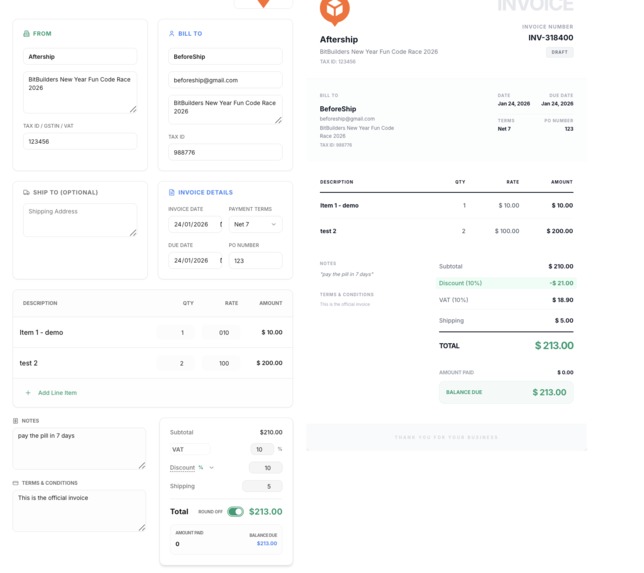Click beforeship@gmail.com in the preview

[347, 119]
